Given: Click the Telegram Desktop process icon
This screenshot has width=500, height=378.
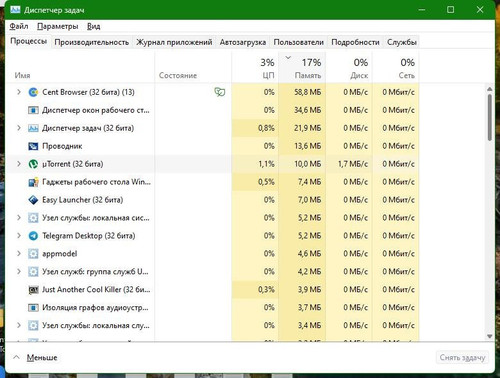Looking at the screenshot, I should point(33,236).
